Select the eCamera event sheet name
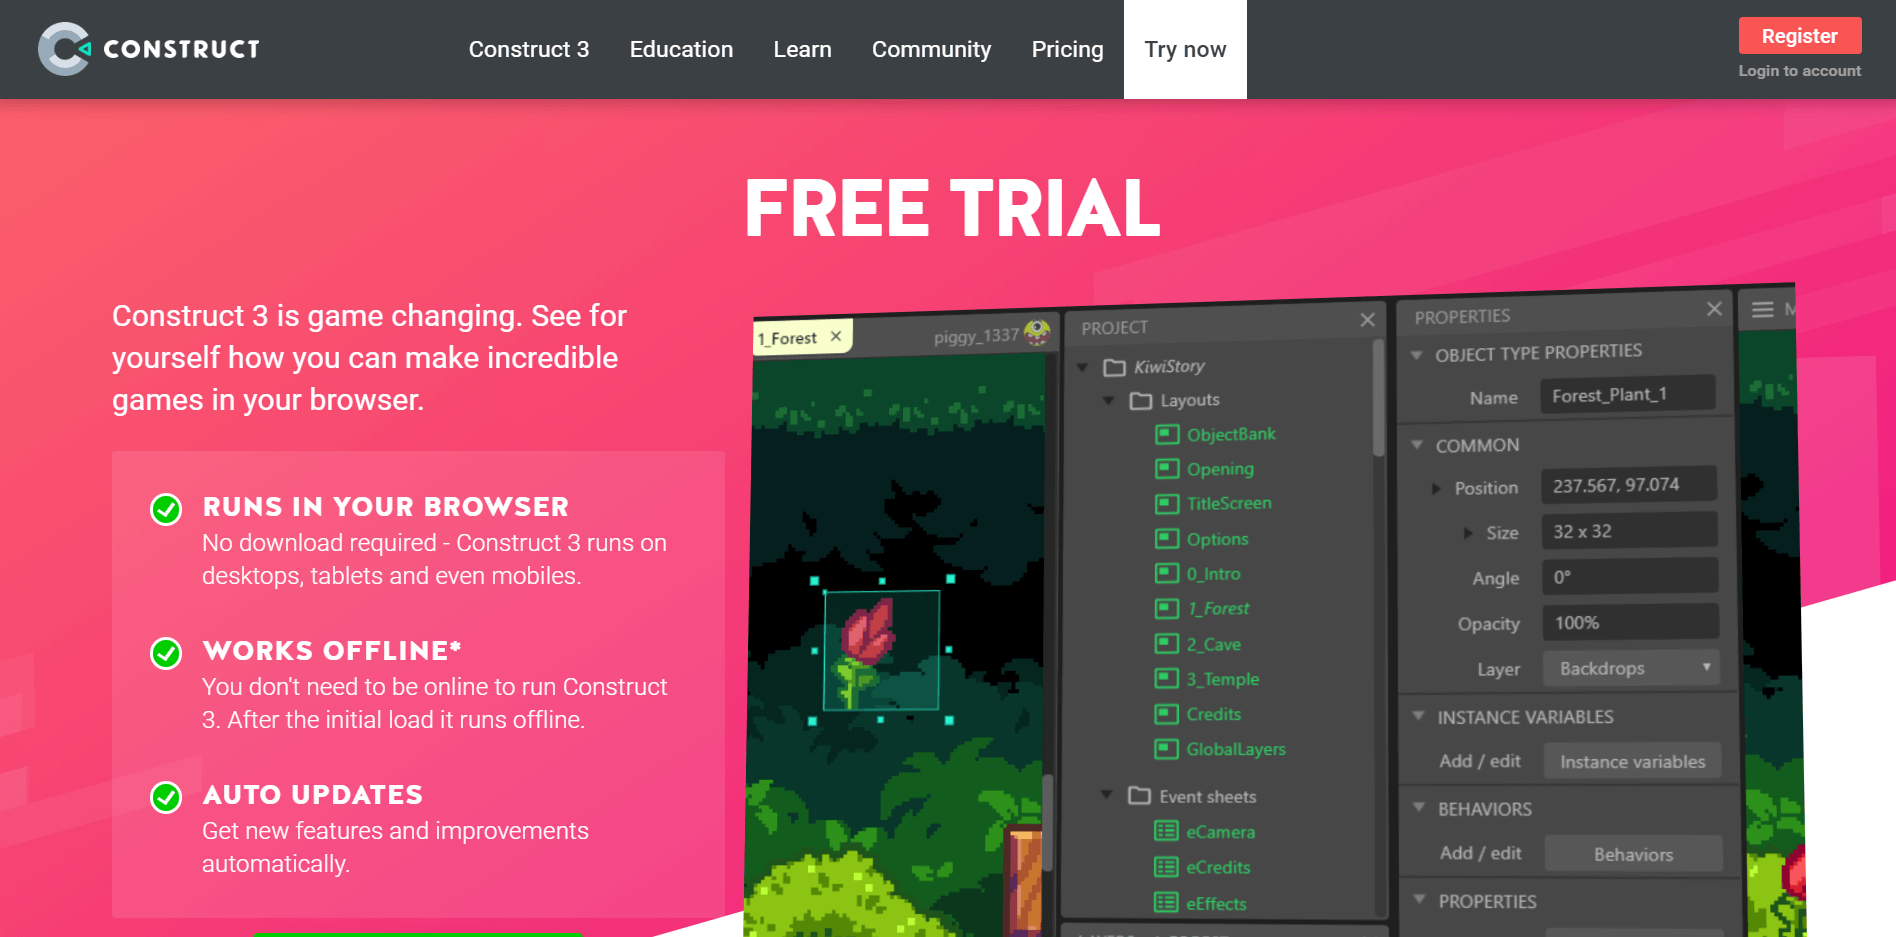 pos(1220,832)
